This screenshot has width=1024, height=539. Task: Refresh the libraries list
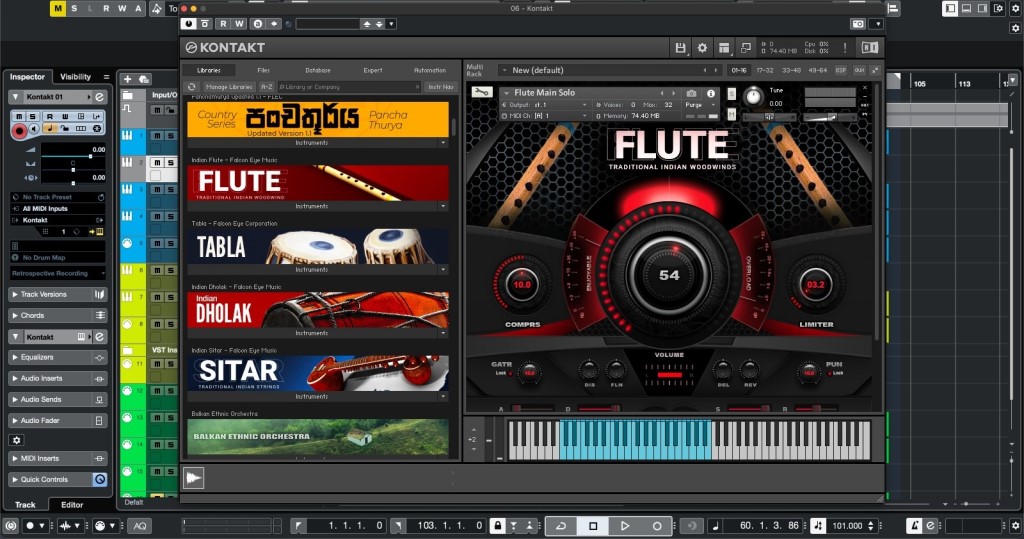[191, 86]
